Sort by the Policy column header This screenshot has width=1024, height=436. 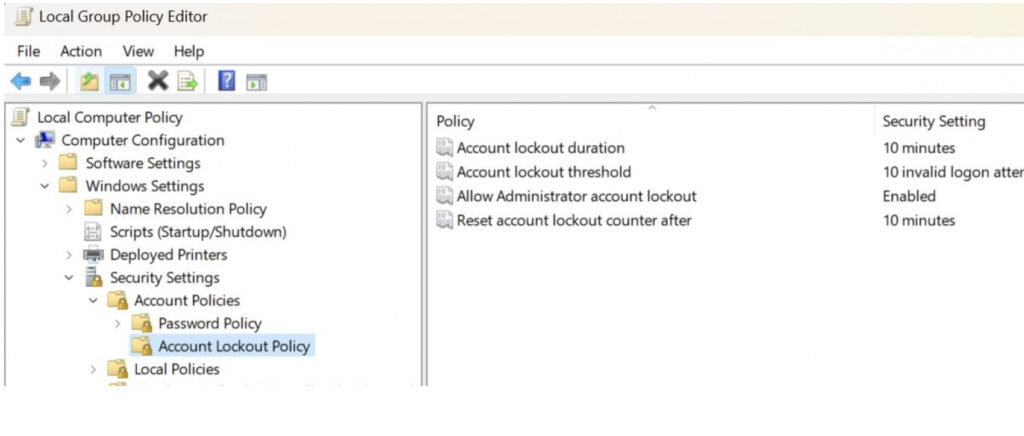coord(456,121)
